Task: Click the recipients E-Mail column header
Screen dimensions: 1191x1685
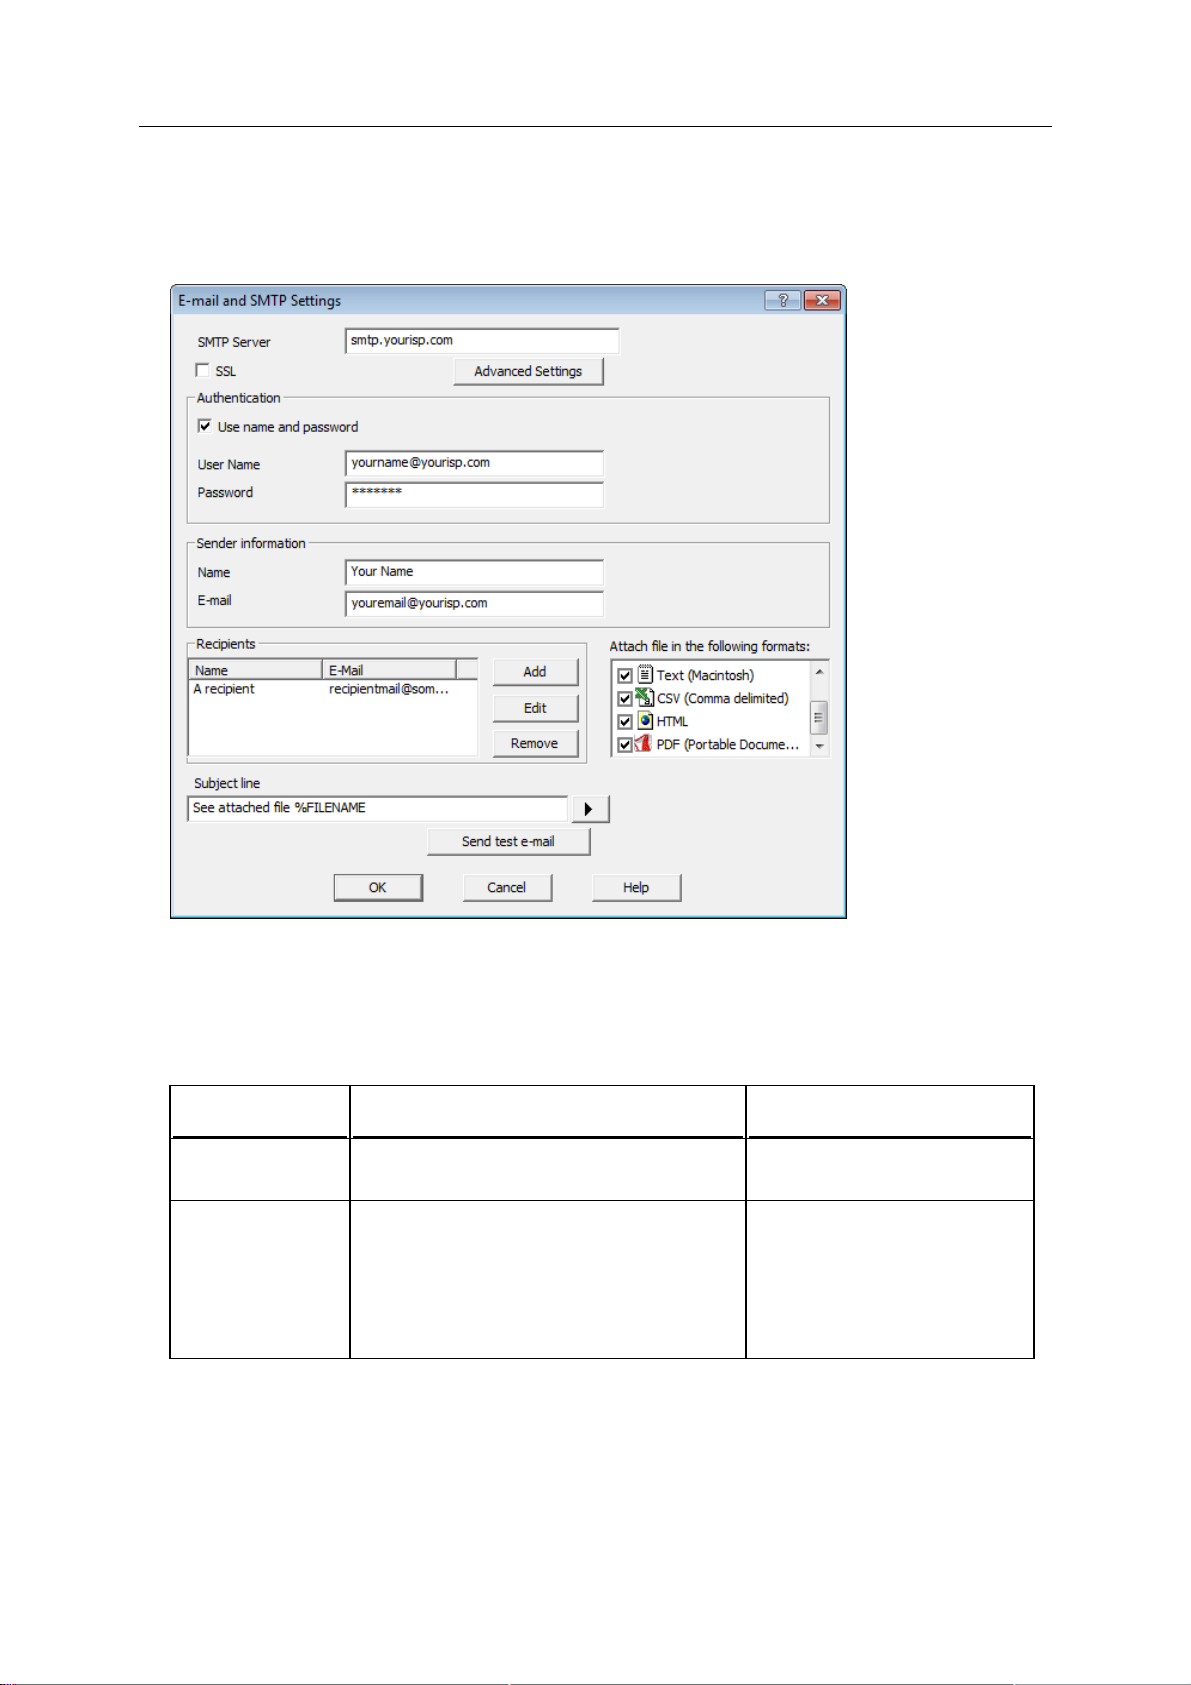Action: click(x=389, y=670)
